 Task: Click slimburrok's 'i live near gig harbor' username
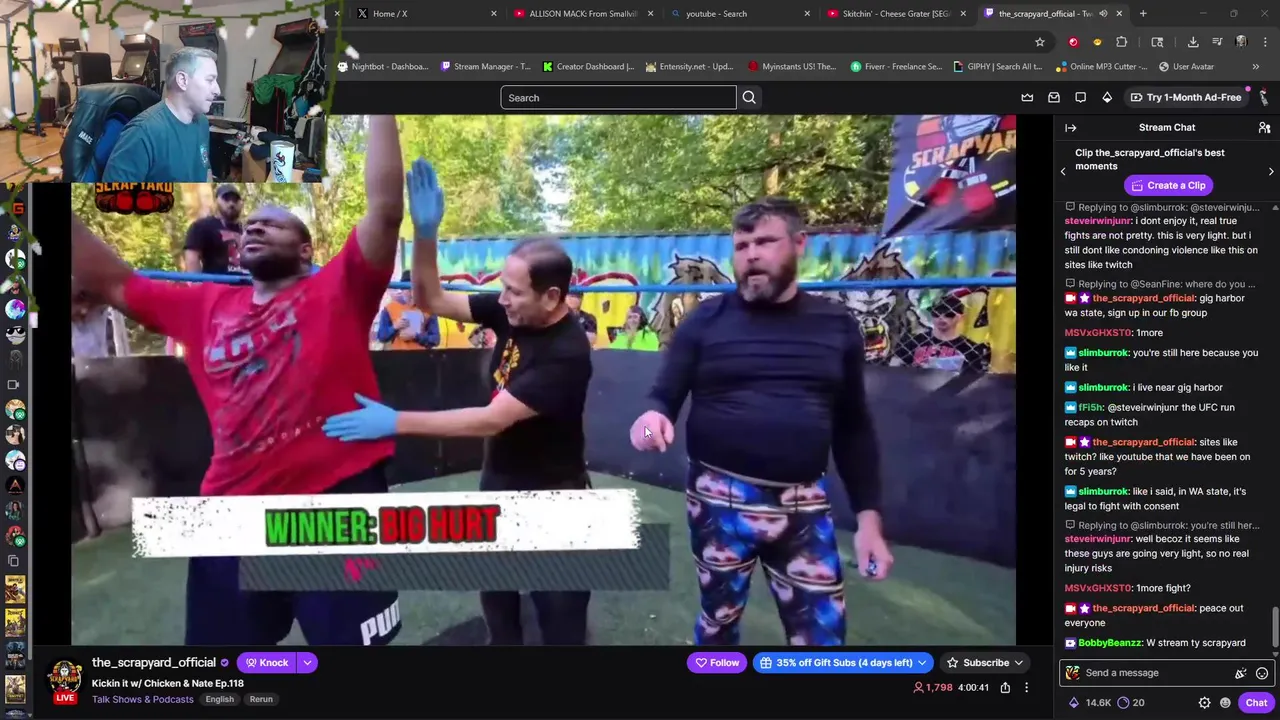point(1103,387)
